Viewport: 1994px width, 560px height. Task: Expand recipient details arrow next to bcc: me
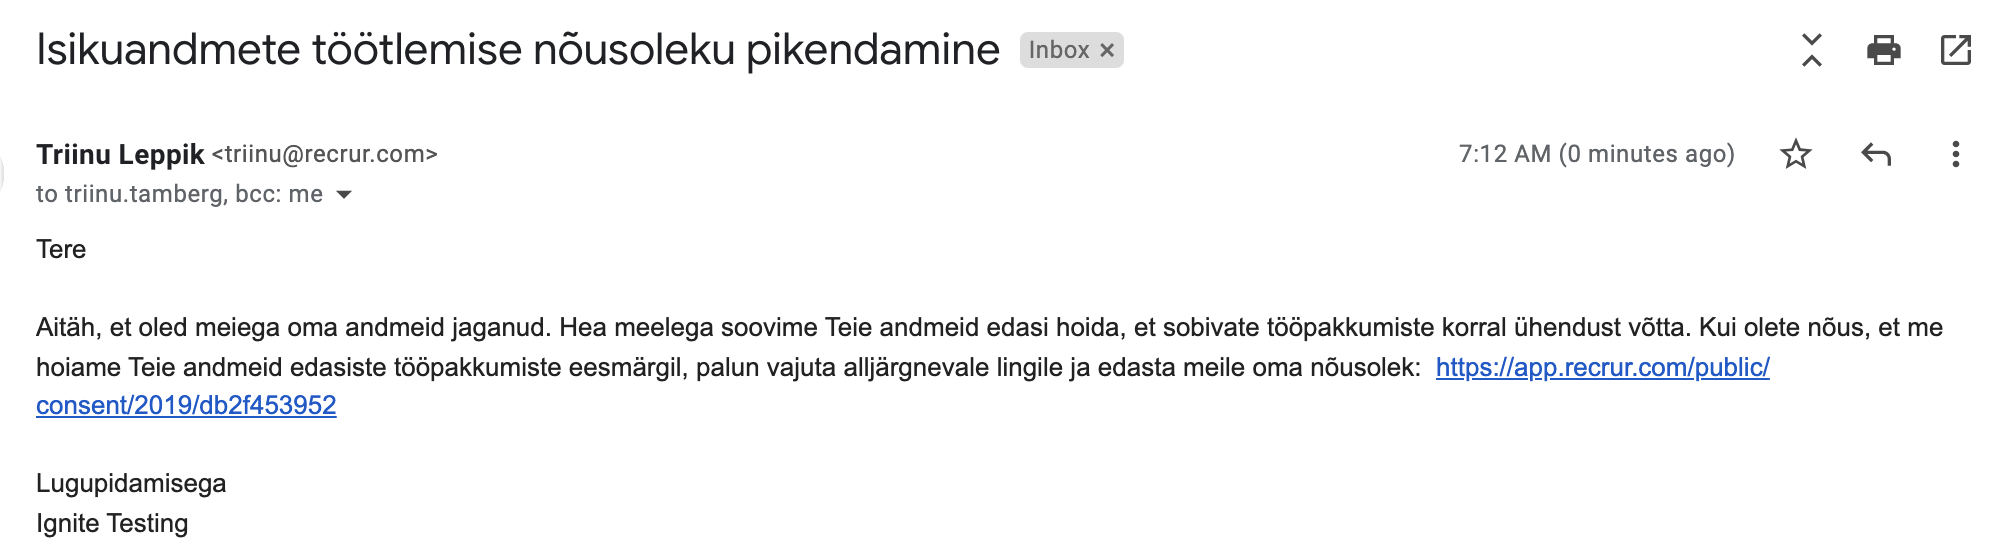point(344,195)
